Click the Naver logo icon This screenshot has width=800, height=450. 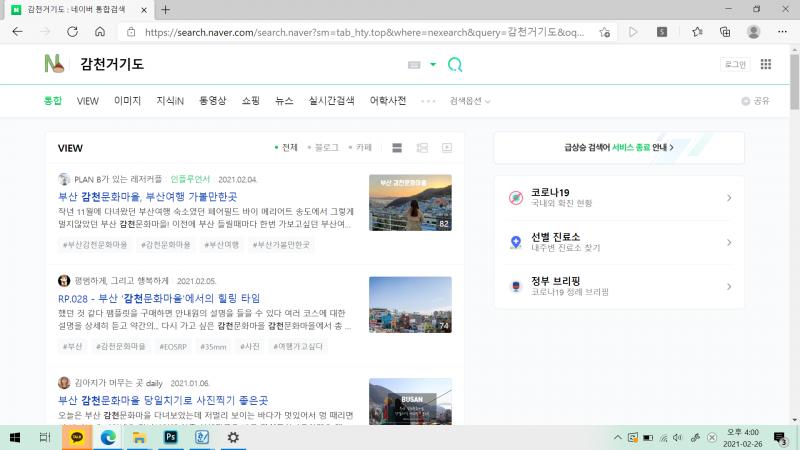click(x=54, y=64)
